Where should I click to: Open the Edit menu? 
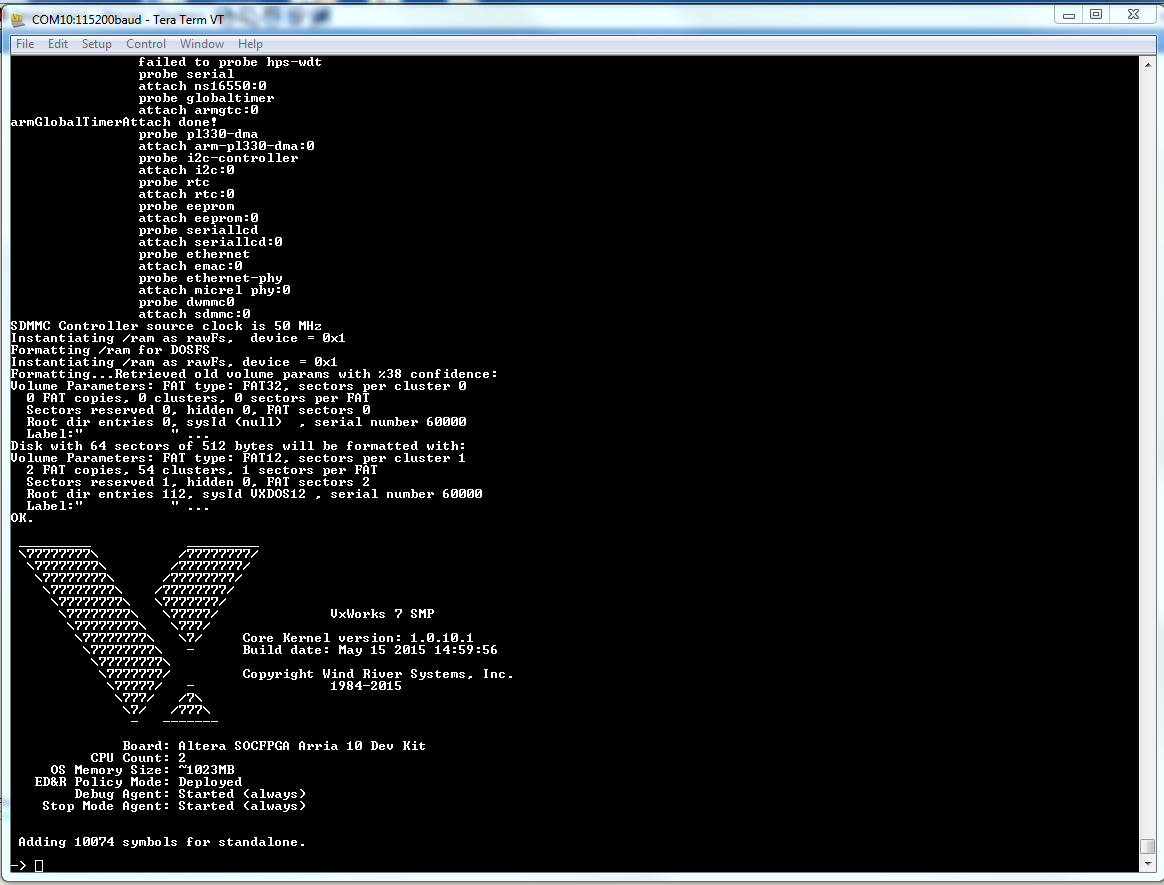click(x=58, y=44)
